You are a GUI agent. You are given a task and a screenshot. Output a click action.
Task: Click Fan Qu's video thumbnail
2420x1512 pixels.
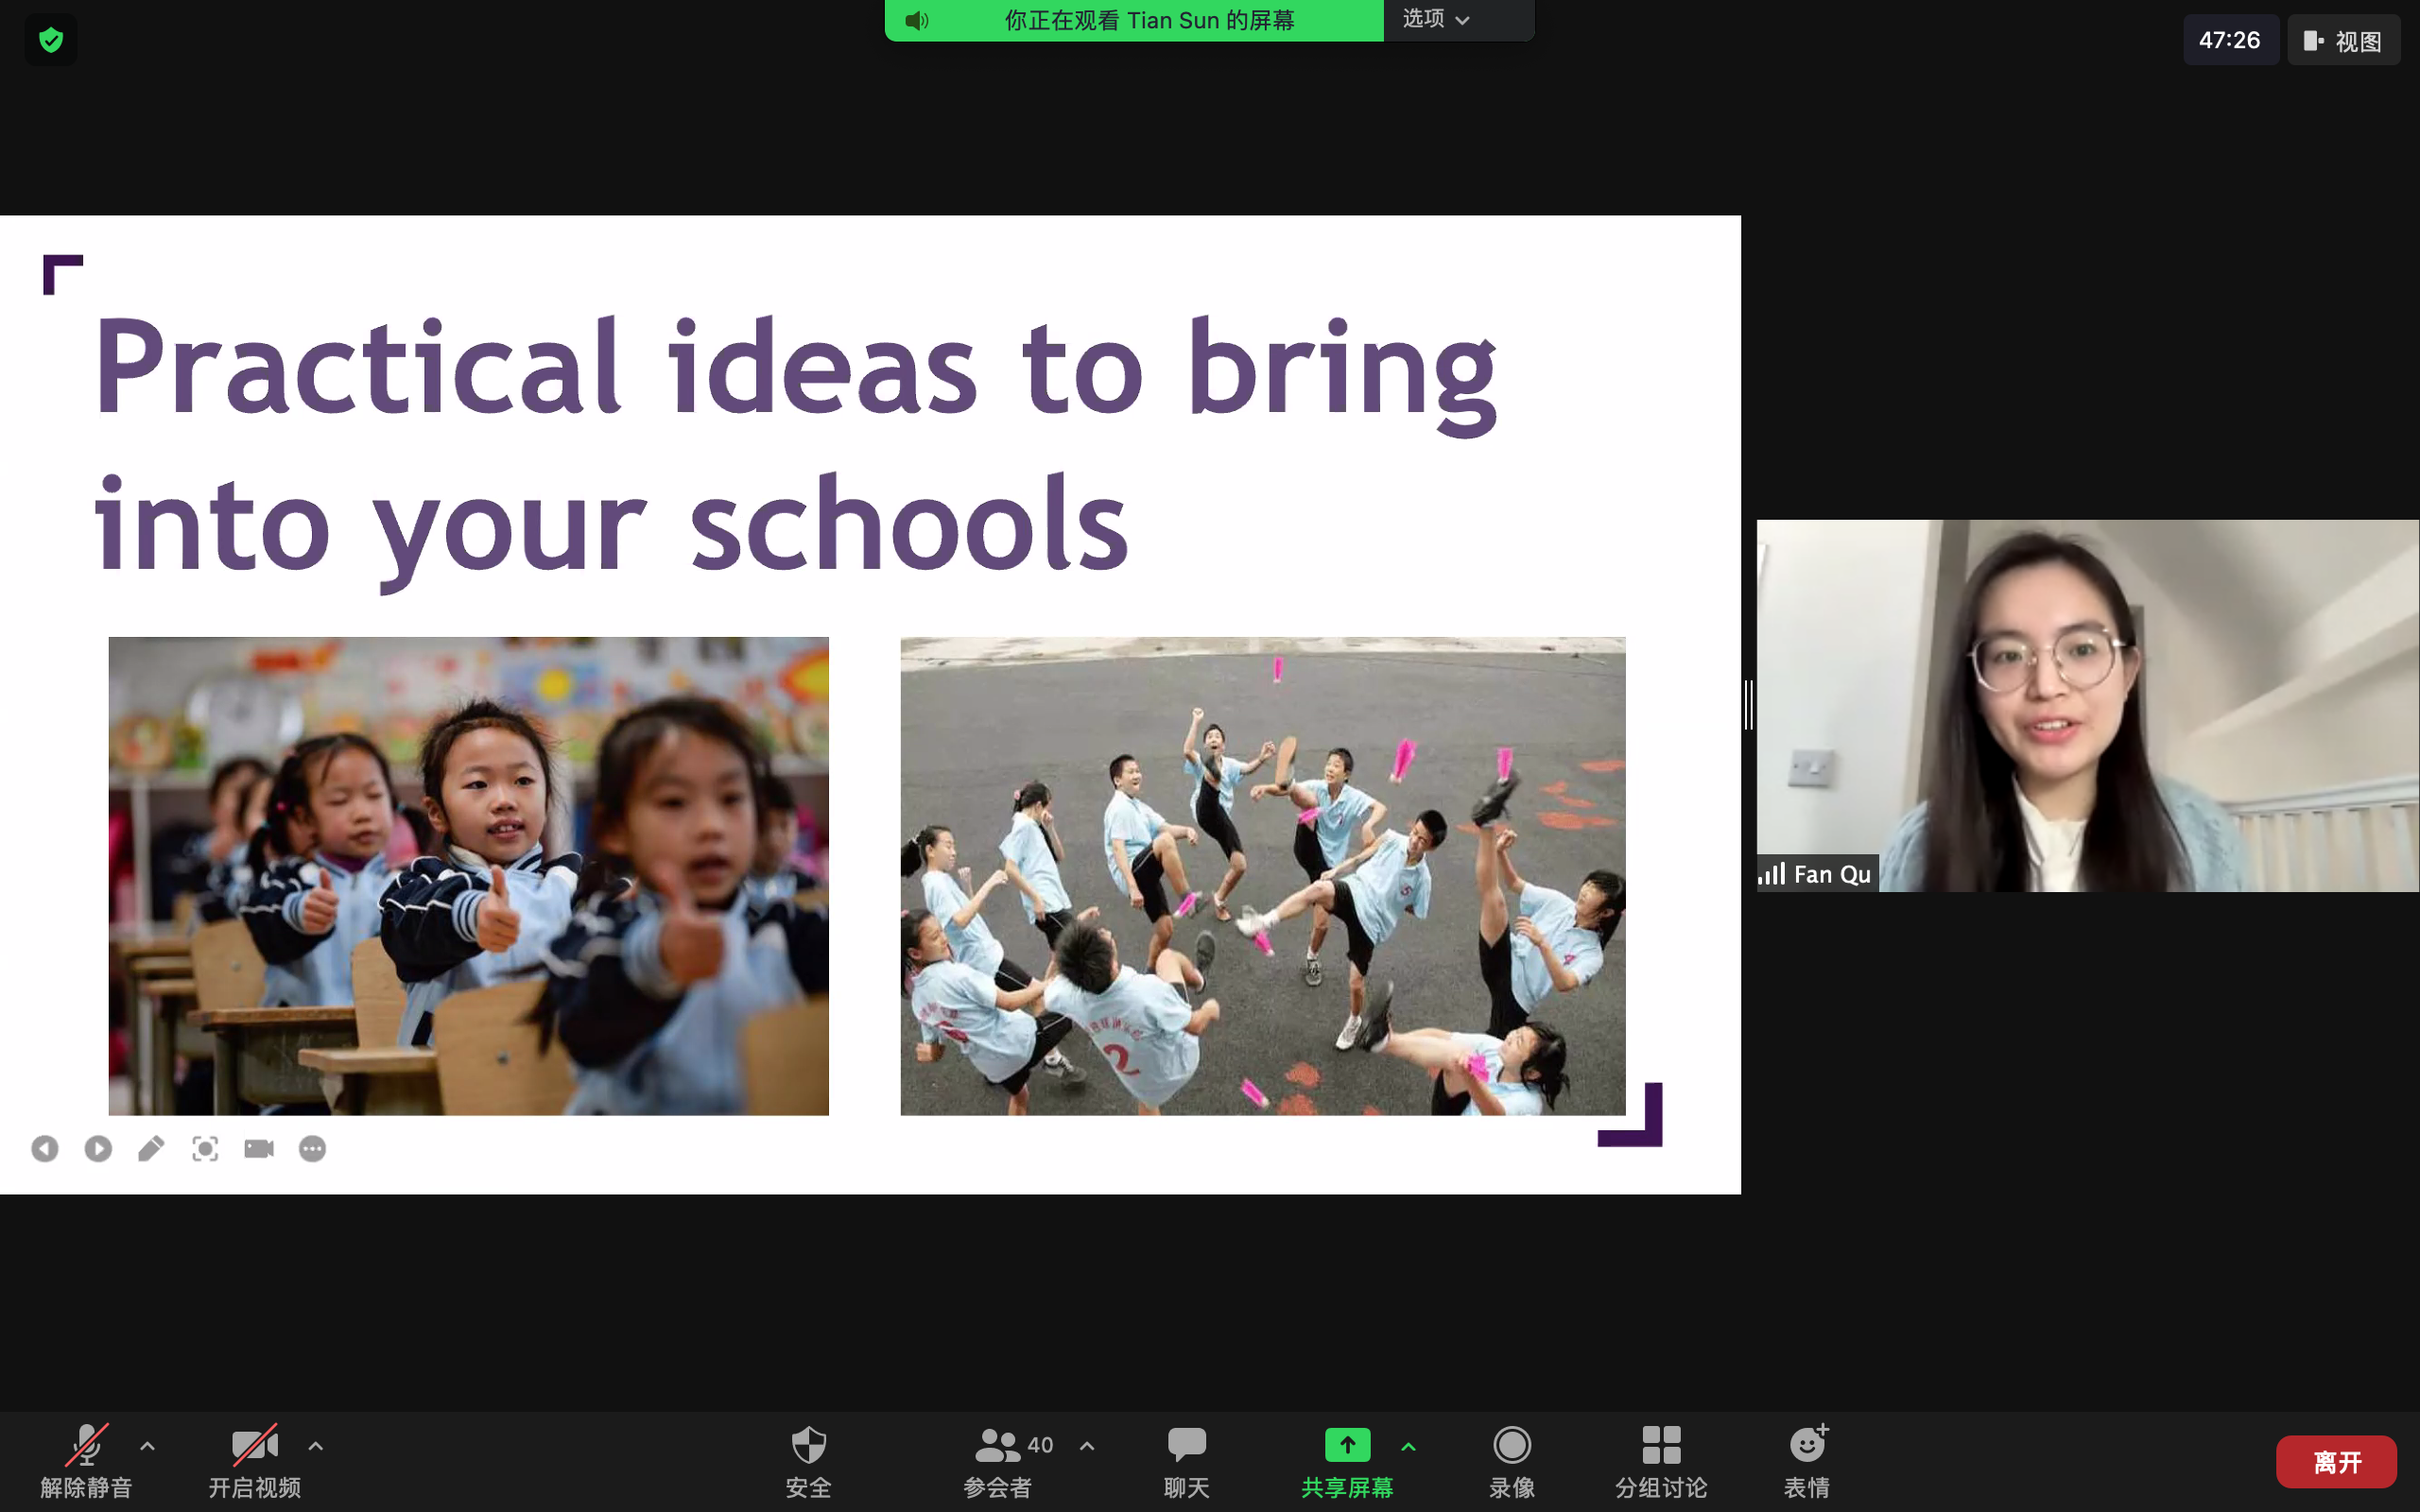[2088, 705]
